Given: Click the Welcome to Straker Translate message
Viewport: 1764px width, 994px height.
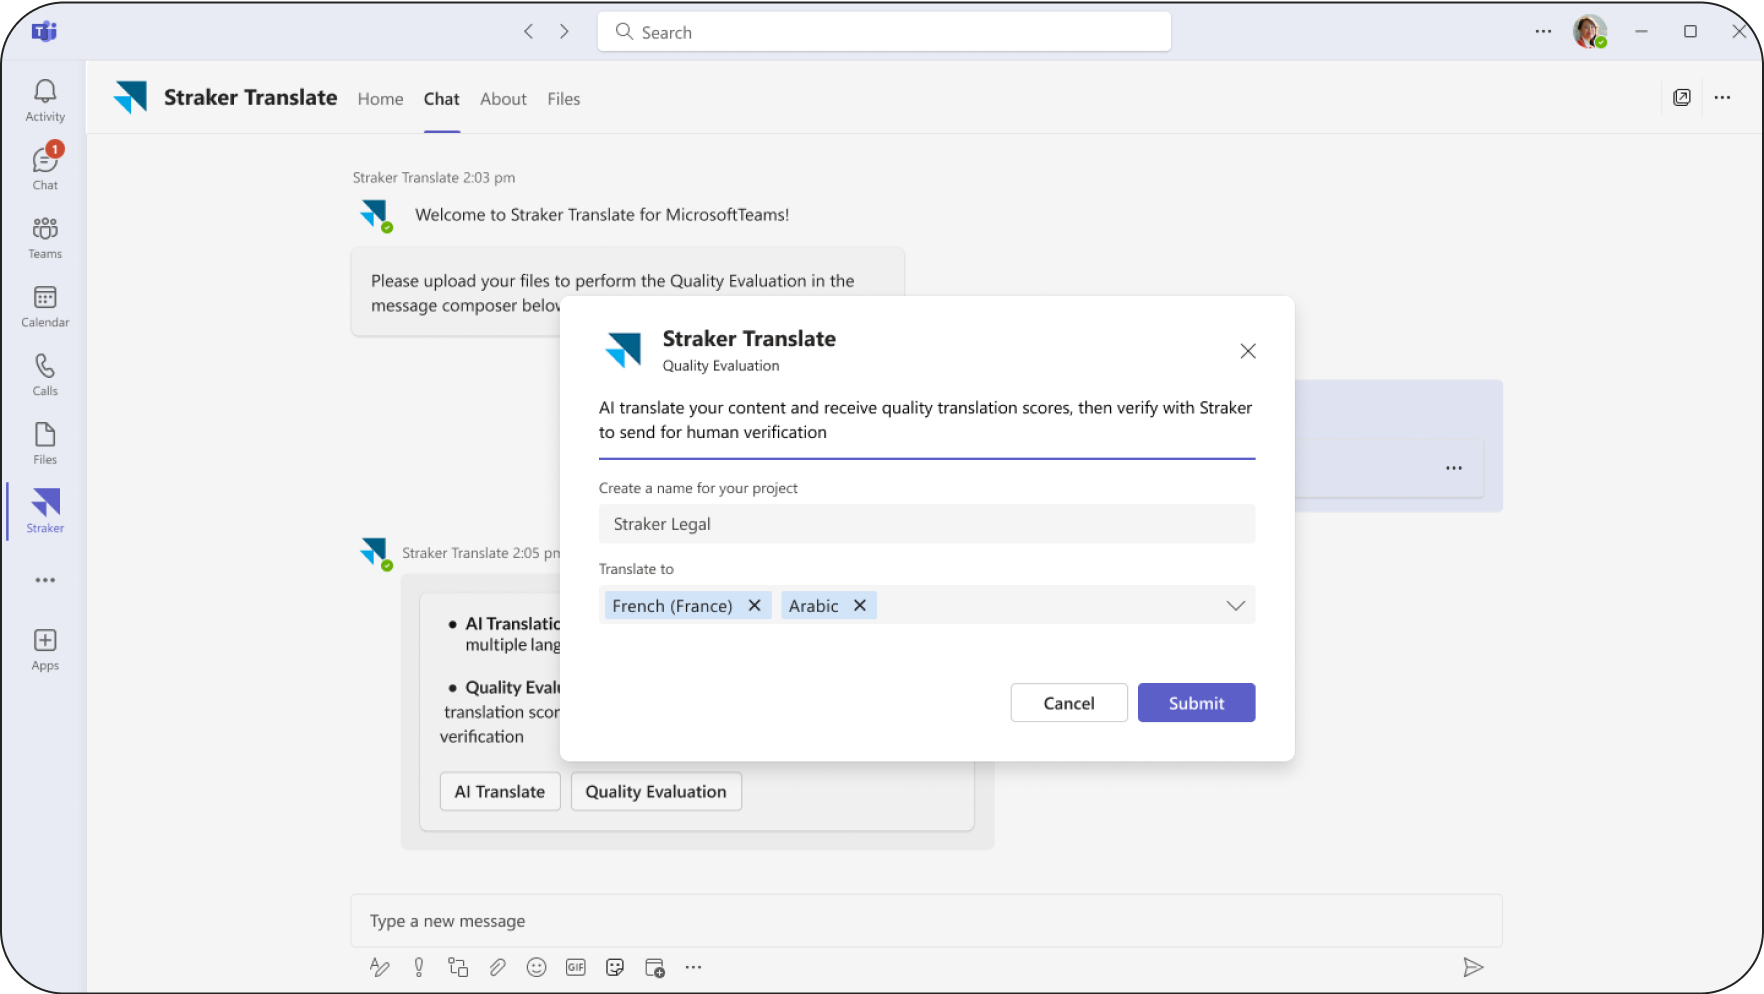Looking at the screenshot, I should 602,215.
